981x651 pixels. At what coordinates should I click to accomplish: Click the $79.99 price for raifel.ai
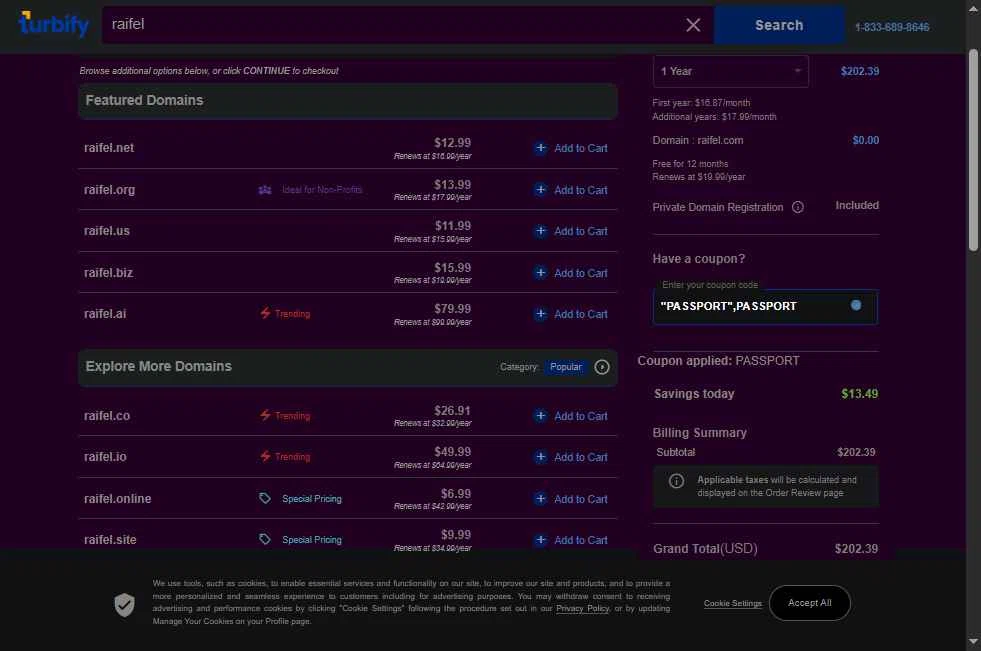click(452, 309)
